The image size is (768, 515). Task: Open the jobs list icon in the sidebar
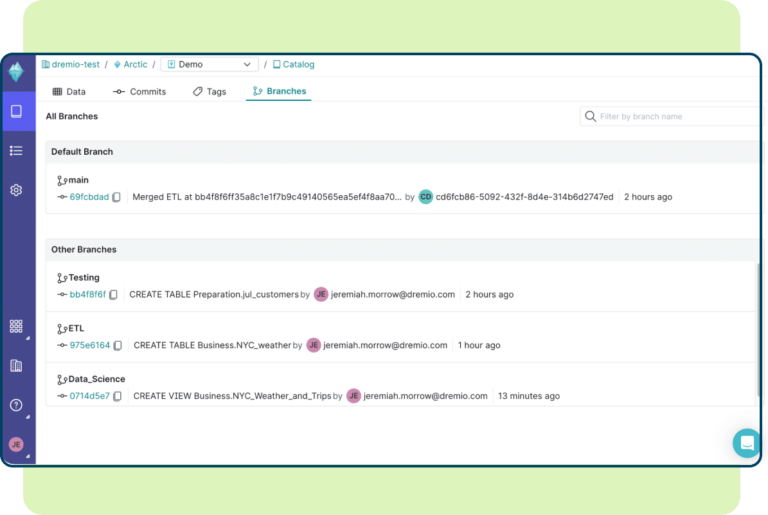16,151
